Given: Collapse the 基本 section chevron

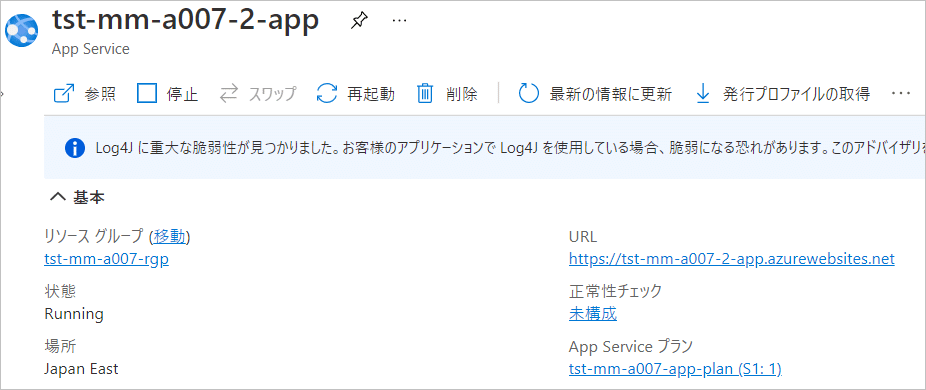Looking at the screenshot, I should pos(57,198).
